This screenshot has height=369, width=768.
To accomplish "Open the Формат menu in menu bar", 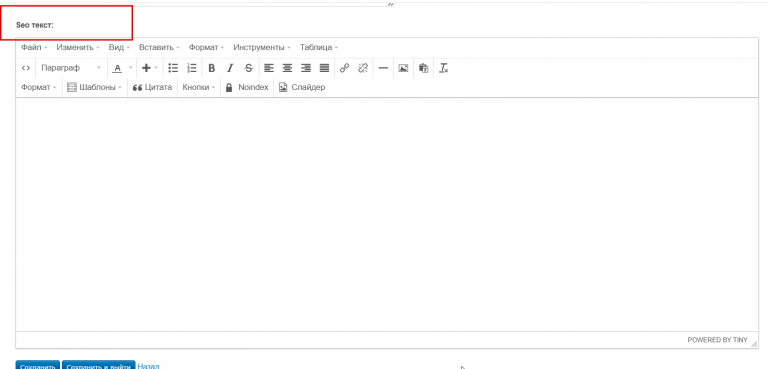I will click(x=206, y=48).
